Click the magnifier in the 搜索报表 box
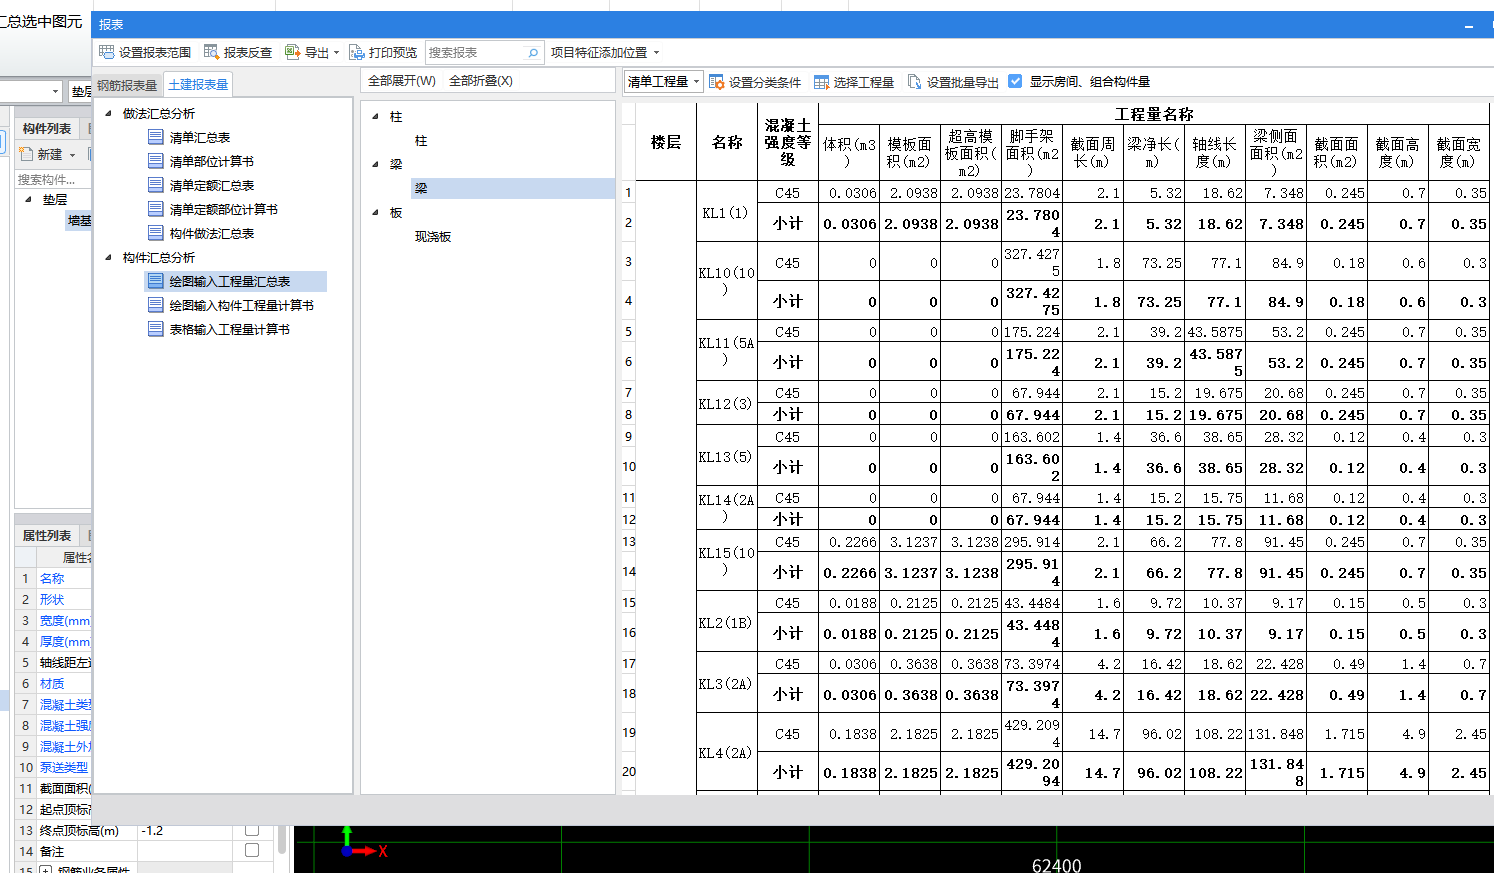 pos(533,53)
